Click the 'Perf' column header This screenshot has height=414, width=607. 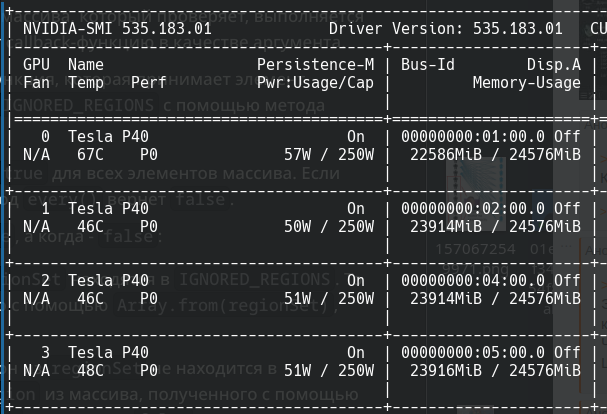[x=149, y=82]
